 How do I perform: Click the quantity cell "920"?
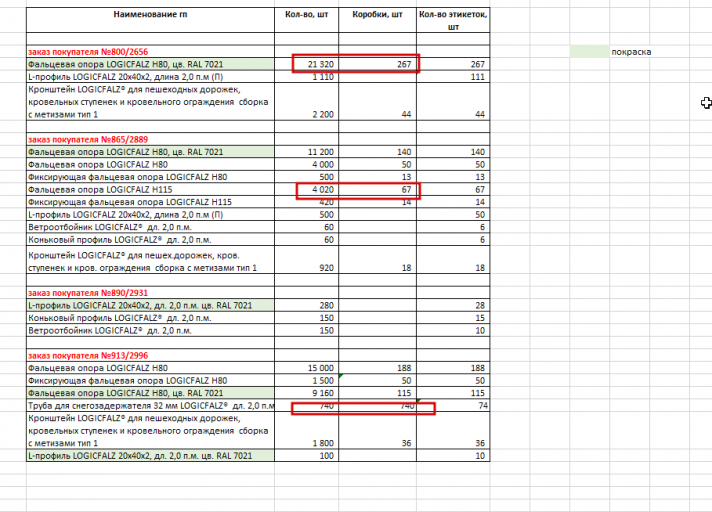click(307, 260)
